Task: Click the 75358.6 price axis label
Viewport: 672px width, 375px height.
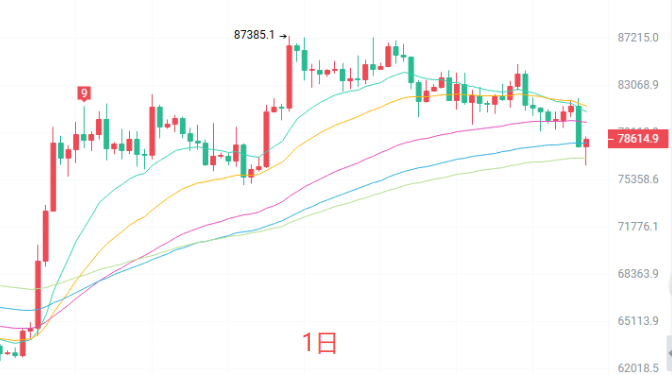Action: pyautogui.click(x=638, y=179)
